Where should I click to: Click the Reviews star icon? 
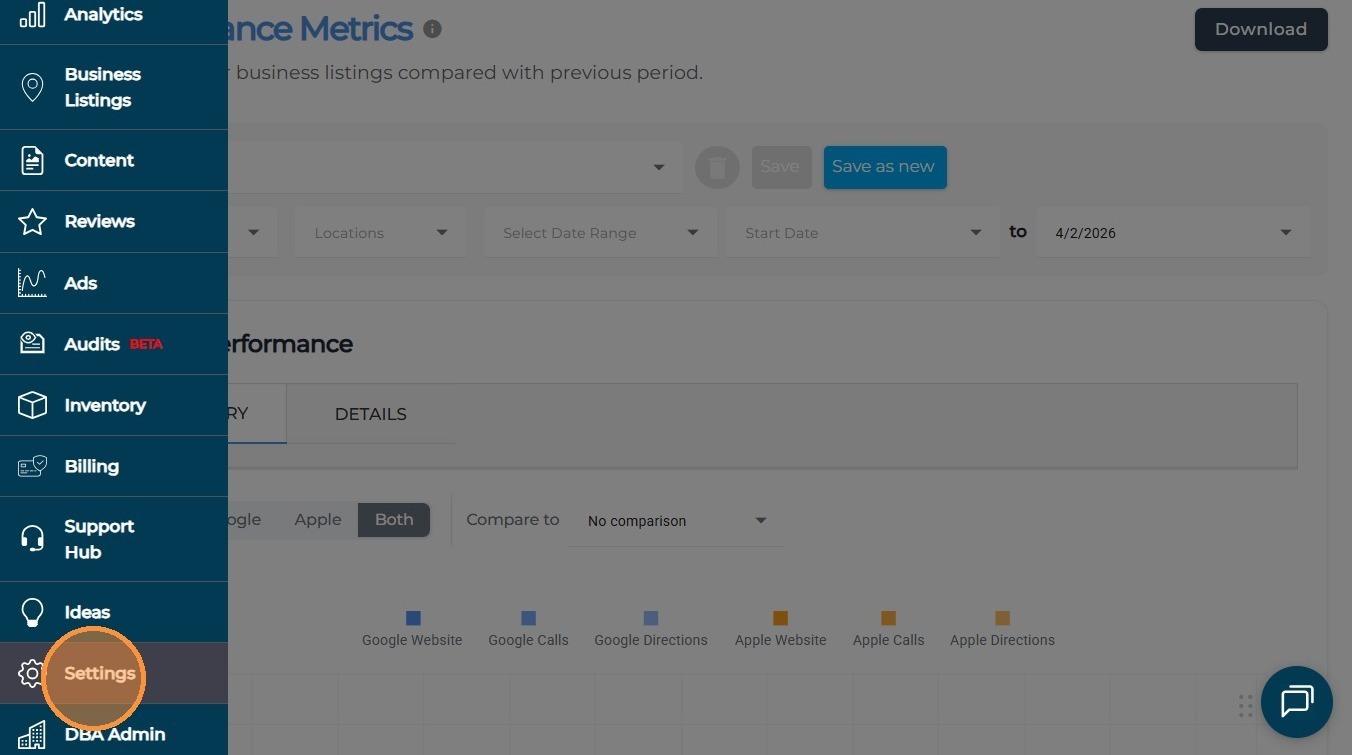click(x=32, y=222)
